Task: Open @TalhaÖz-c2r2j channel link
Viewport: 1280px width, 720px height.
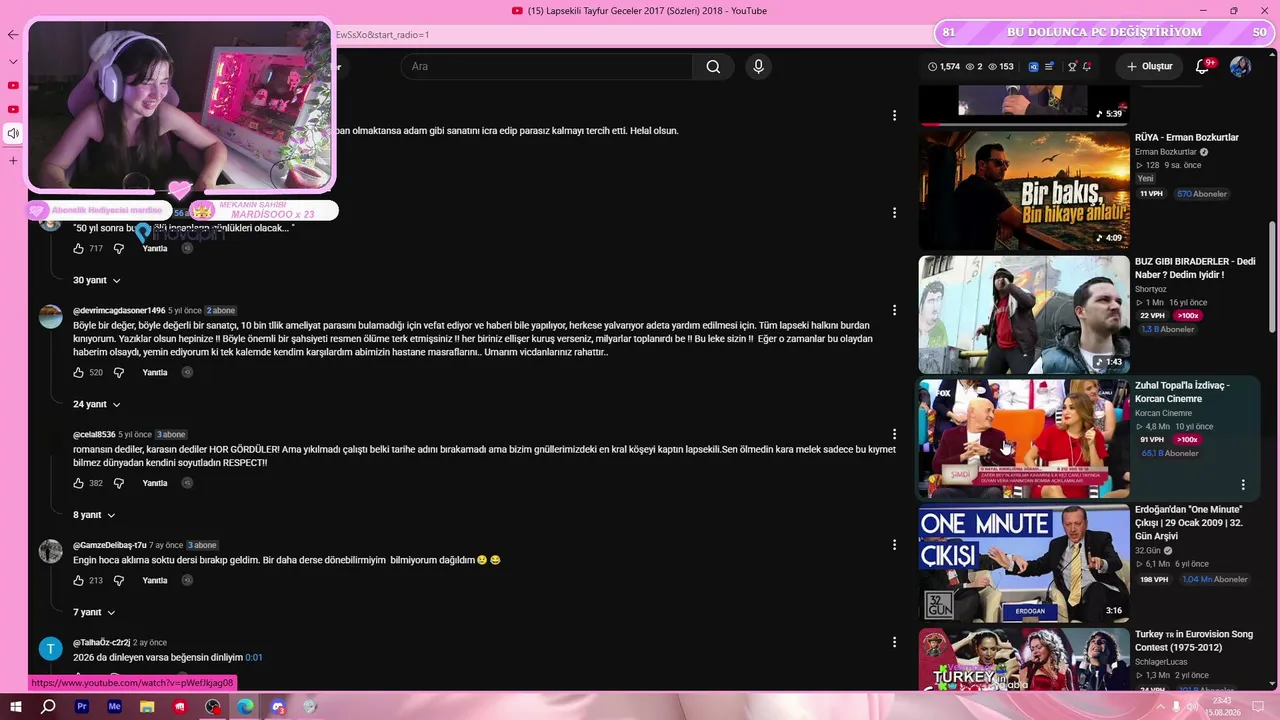Action: pos(101,642)
